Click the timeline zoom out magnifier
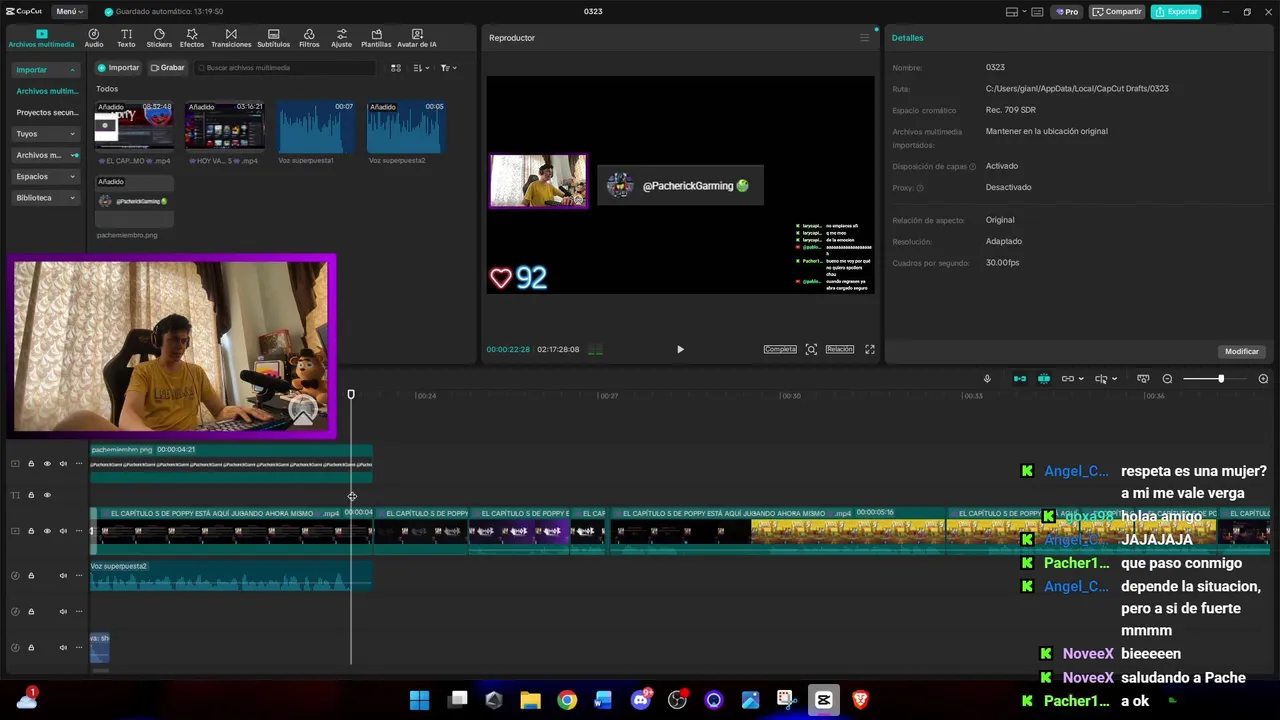 pyautogui.click(x=1167, y=379)
